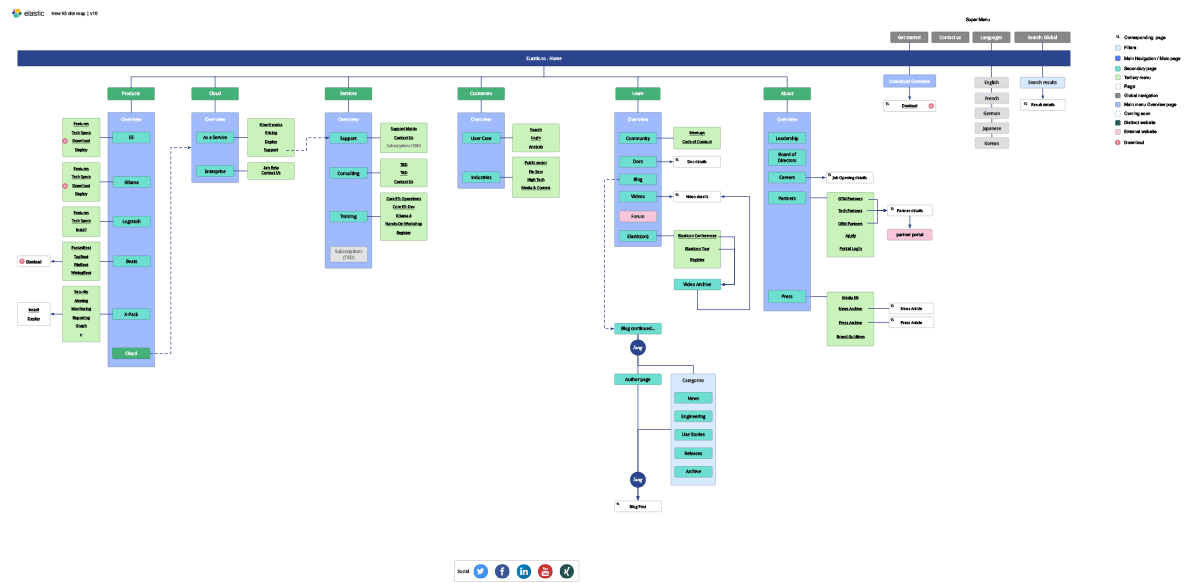1200x583 pixels.
Task: Click the YouTube social icon
Action: tap(545, 571)
